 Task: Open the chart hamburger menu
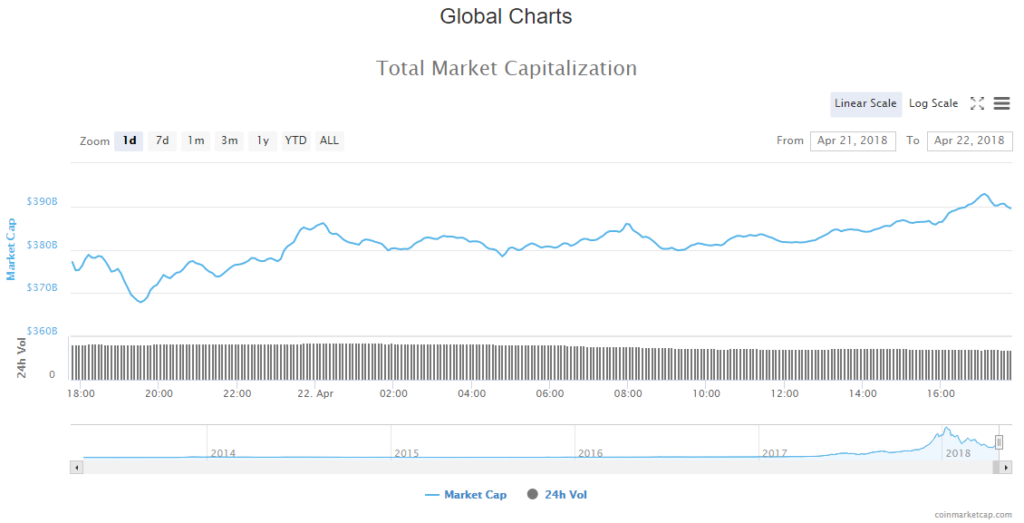click(1001, 103)
